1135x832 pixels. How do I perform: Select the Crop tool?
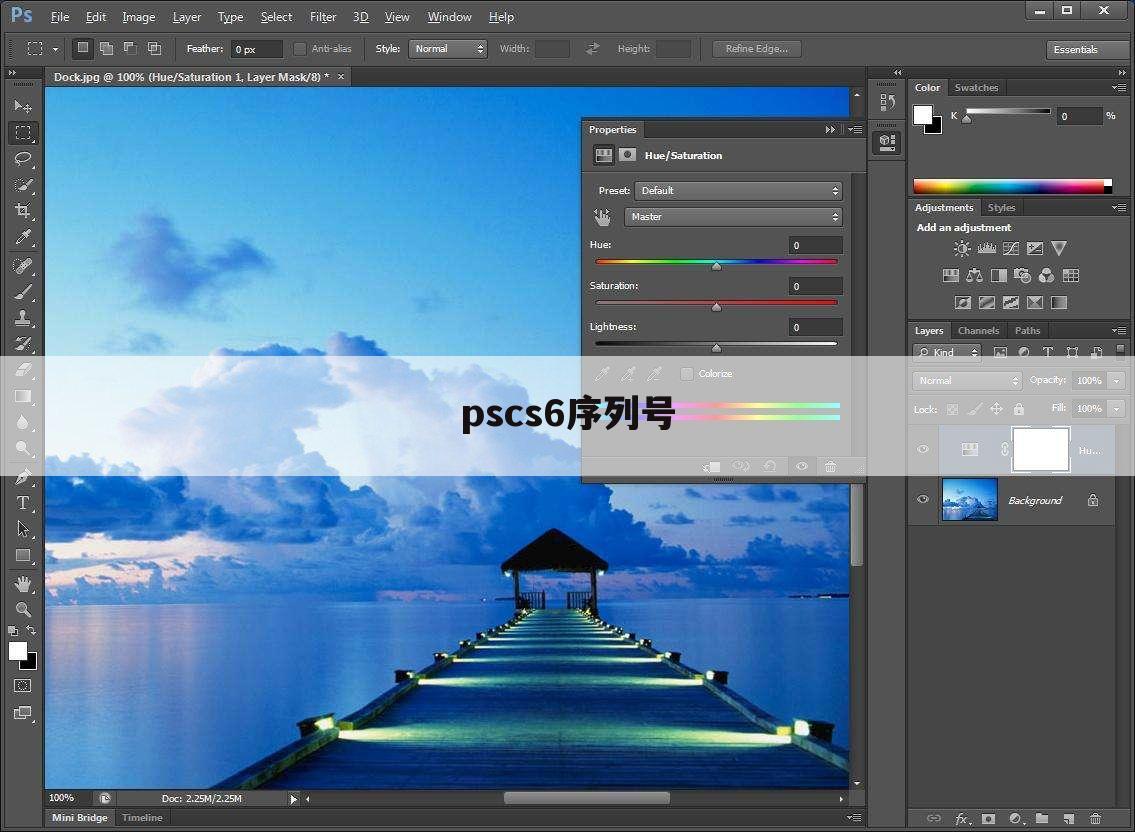coord(23,211)
